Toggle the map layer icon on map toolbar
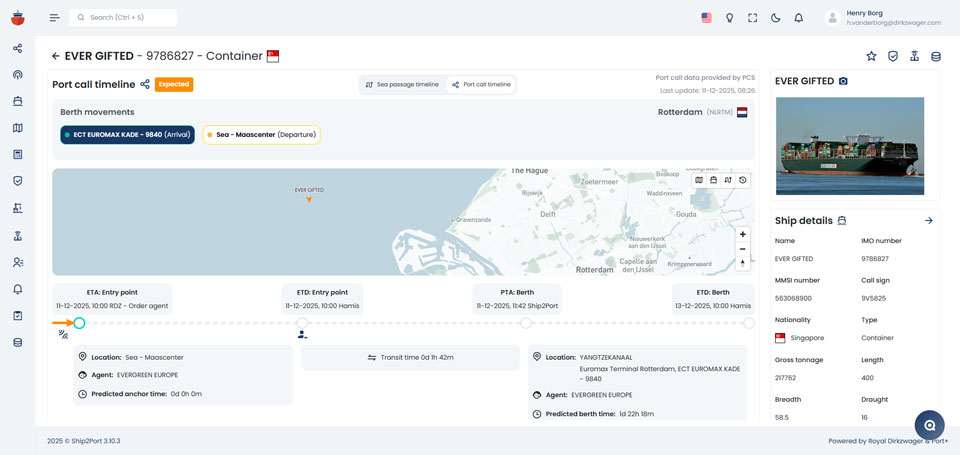Viewport: 960px width, 455px height. click(x=699, y=180)
